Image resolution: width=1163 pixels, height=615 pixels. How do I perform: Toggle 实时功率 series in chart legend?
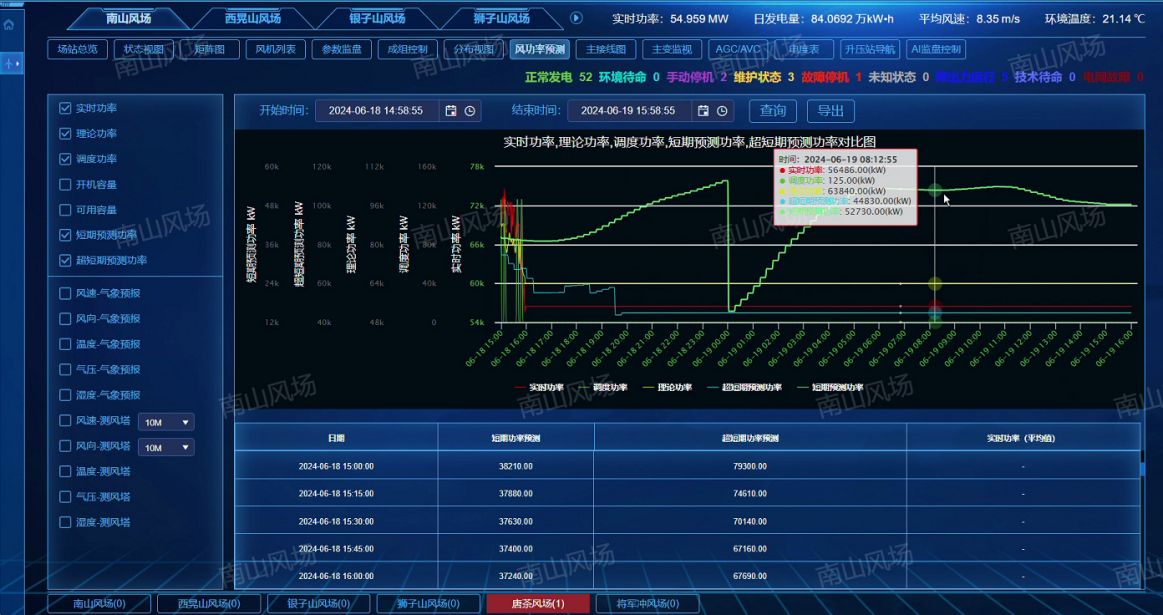539,387
